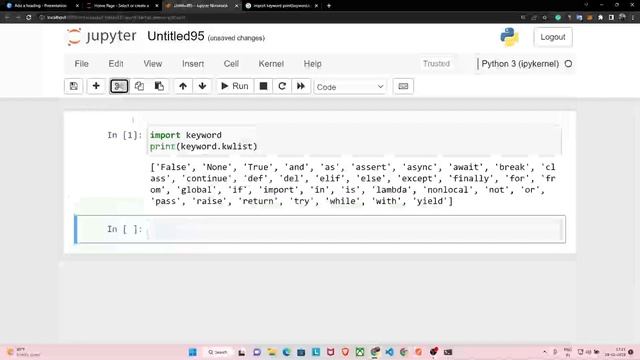The image size is (640, 360).
Task: Open the Brave browser from the taskbar
Action: click(x=345, y=352)
